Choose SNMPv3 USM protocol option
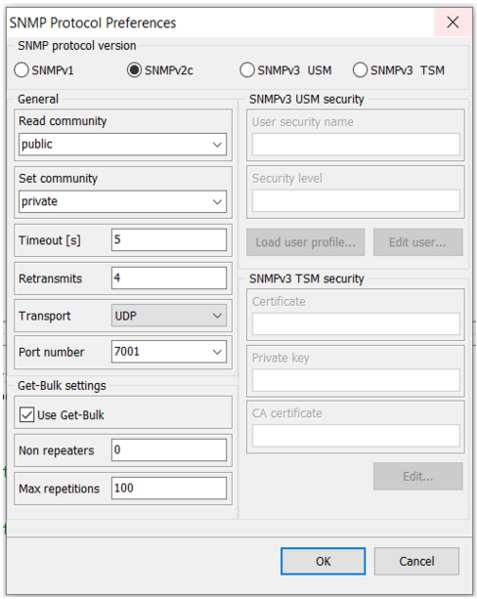Image resolution: width=477 pixels, height=599 pixels. [247, 70]
